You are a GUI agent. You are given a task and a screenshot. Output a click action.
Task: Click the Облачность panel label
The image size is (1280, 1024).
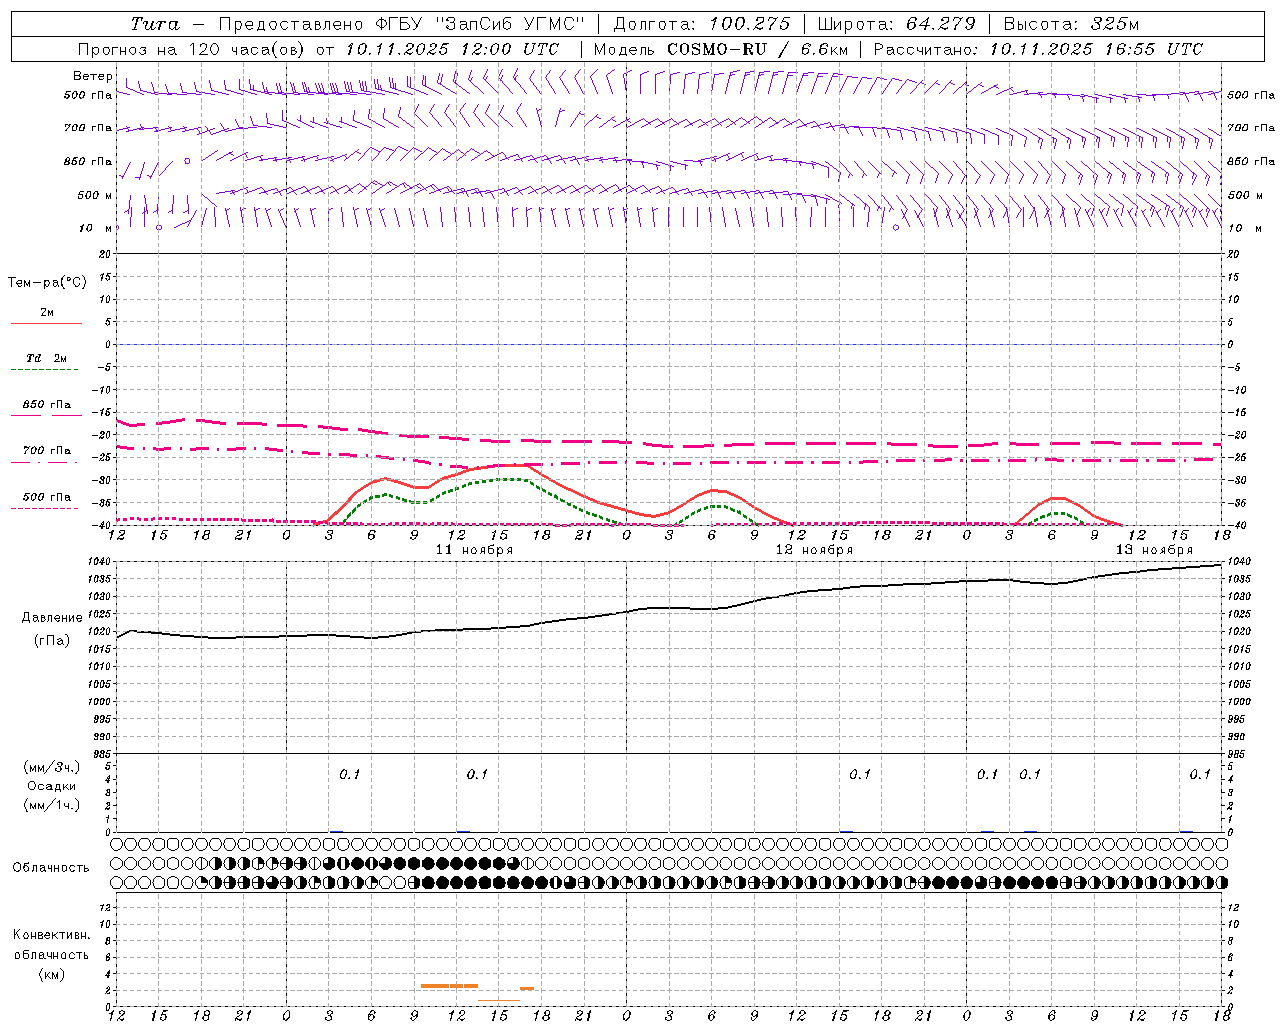coord(51,868)
